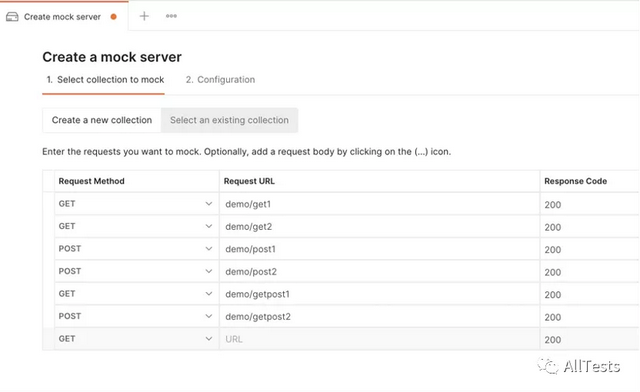
Task: Open a new tab with plus icon
Action: point(144,16)
